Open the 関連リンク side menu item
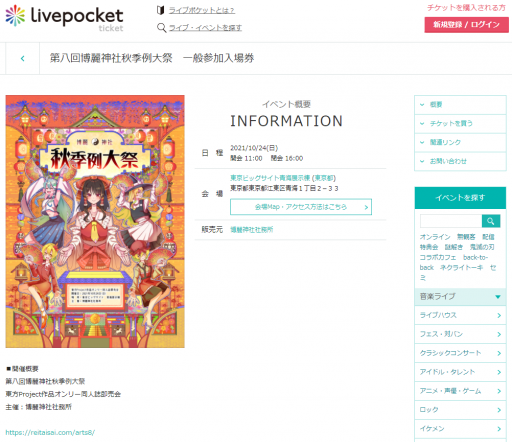512x442 pixels. 460,143
